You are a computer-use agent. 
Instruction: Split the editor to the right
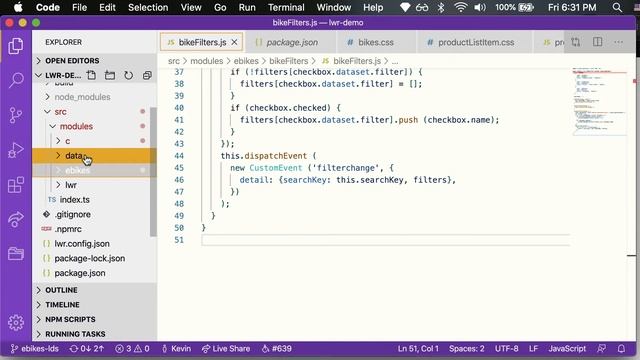(x=597, y=42)
